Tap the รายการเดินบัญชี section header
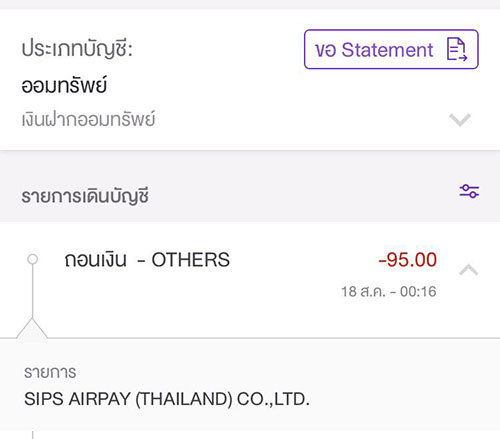Image resolution: width=500 pixels, height=439 pixels. tap(85, 196)
